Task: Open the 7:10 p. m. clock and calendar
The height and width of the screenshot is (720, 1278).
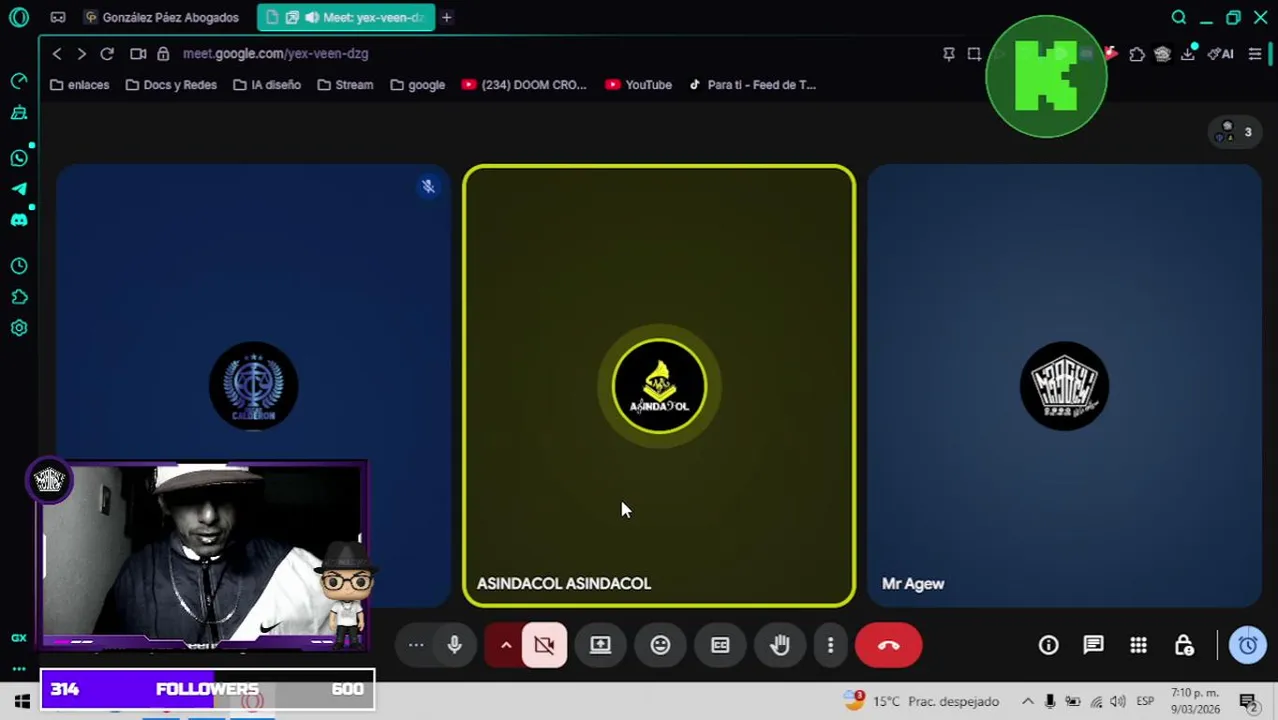Action: [1195, 701]
